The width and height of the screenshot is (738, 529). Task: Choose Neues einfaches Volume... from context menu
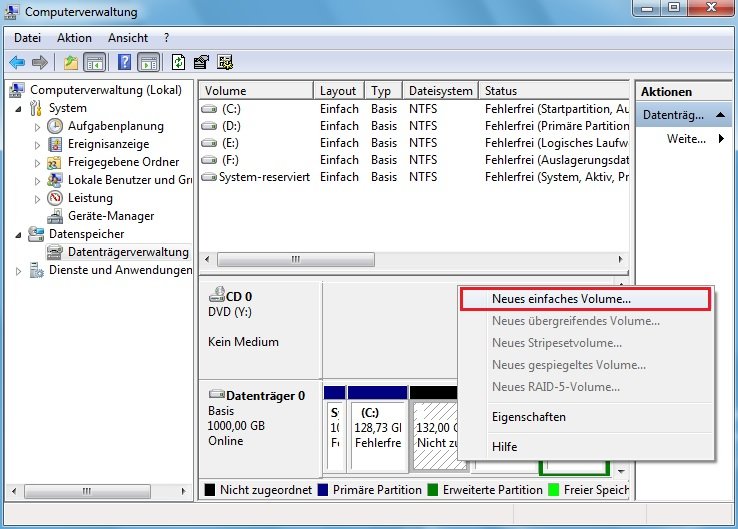(x=585, y=299)
